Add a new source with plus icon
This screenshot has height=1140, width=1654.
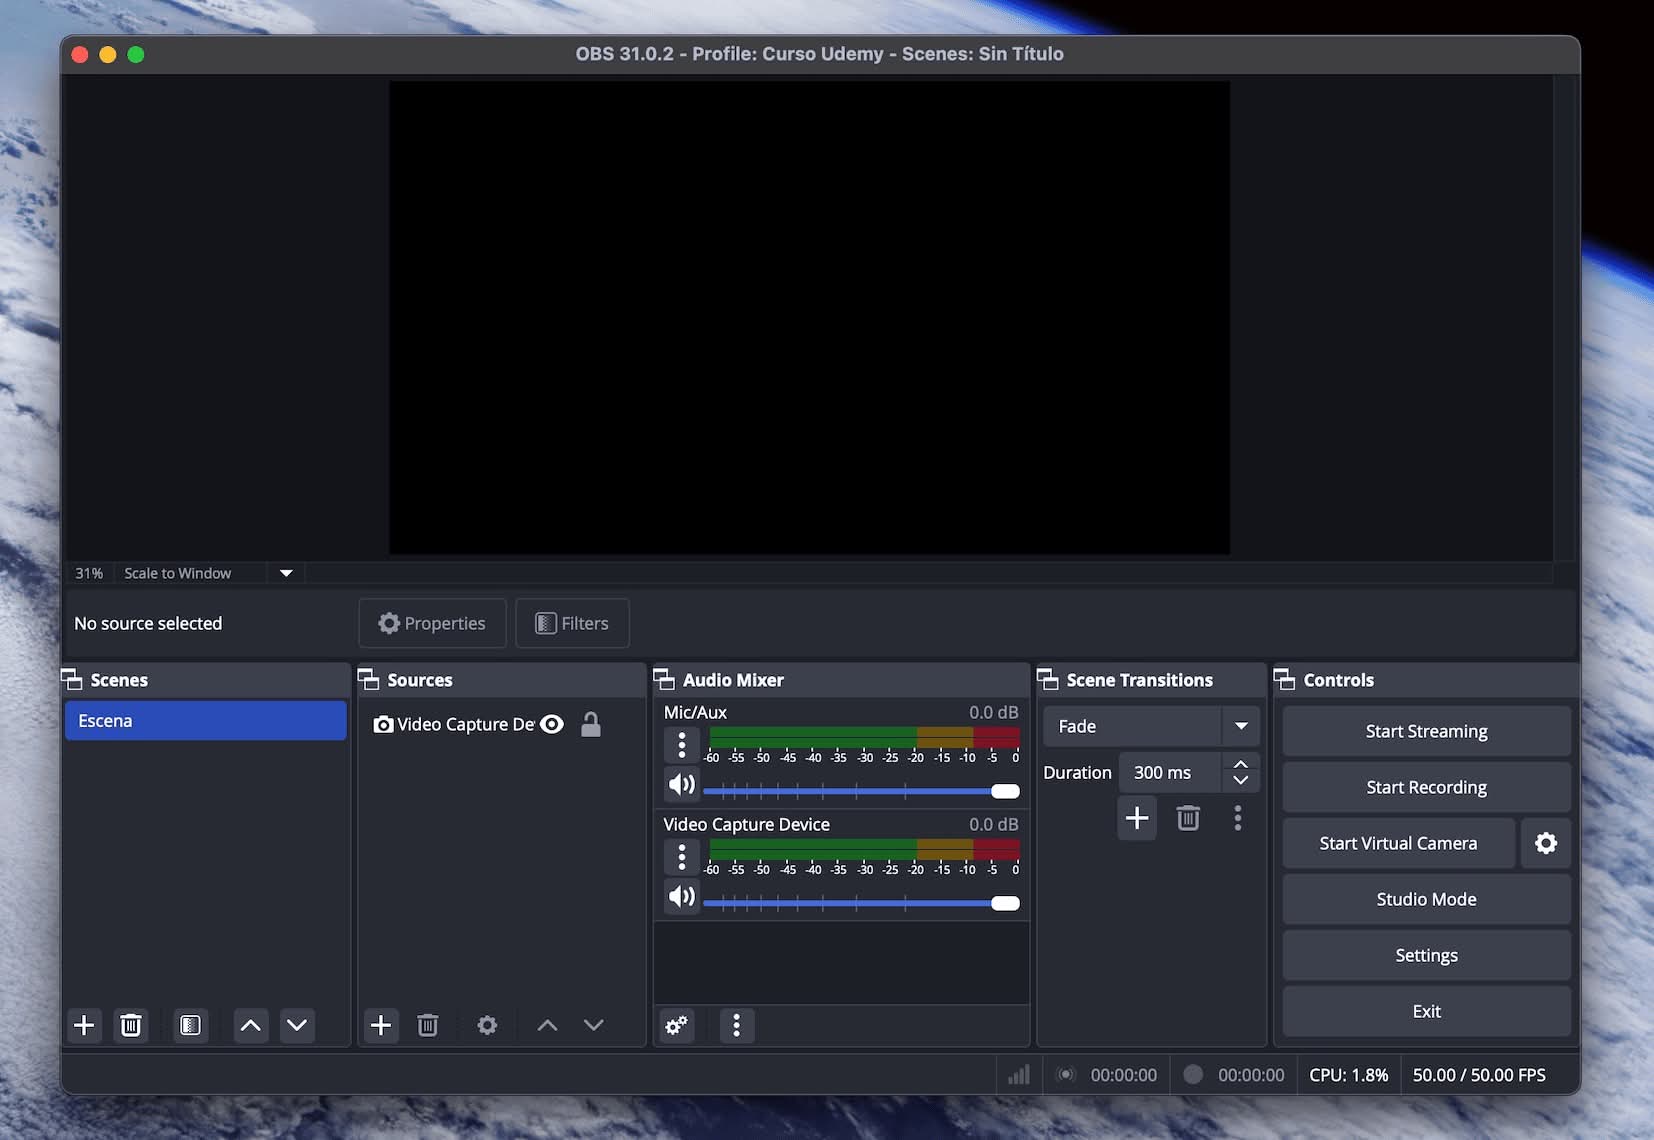[x=381, y=1025]
